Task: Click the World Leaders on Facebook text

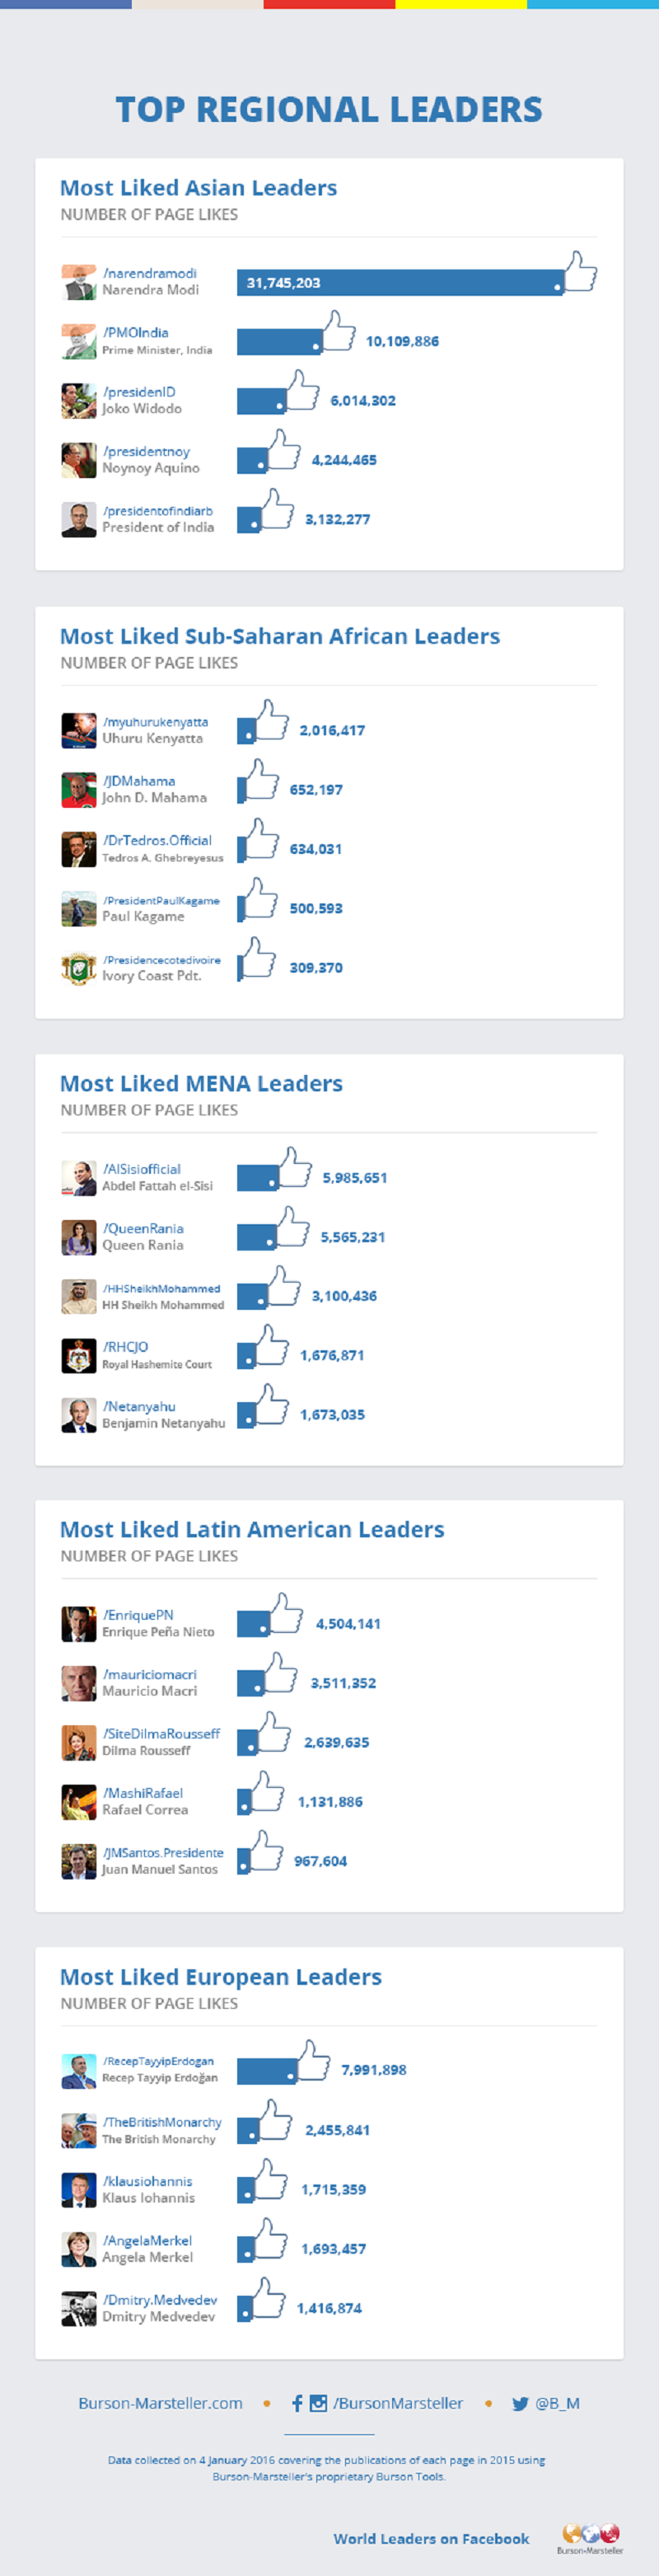Action: (431, 2538)
